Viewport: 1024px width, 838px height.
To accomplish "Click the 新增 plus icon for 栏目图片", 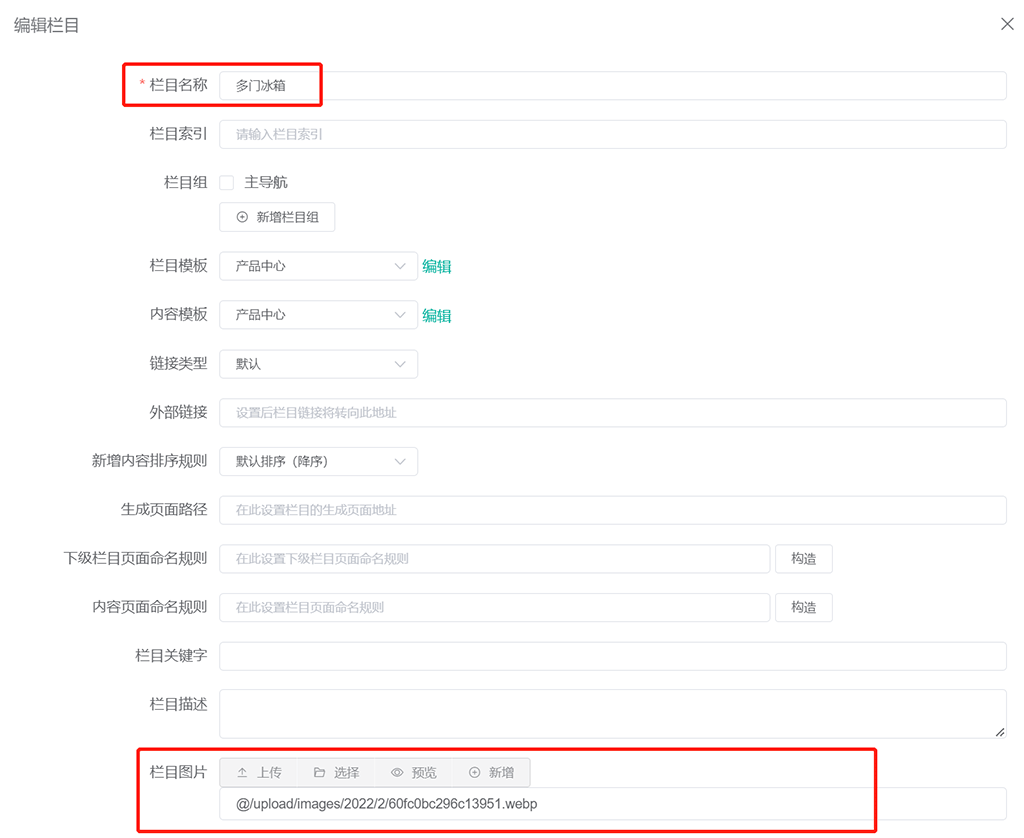I will (491, 773).
